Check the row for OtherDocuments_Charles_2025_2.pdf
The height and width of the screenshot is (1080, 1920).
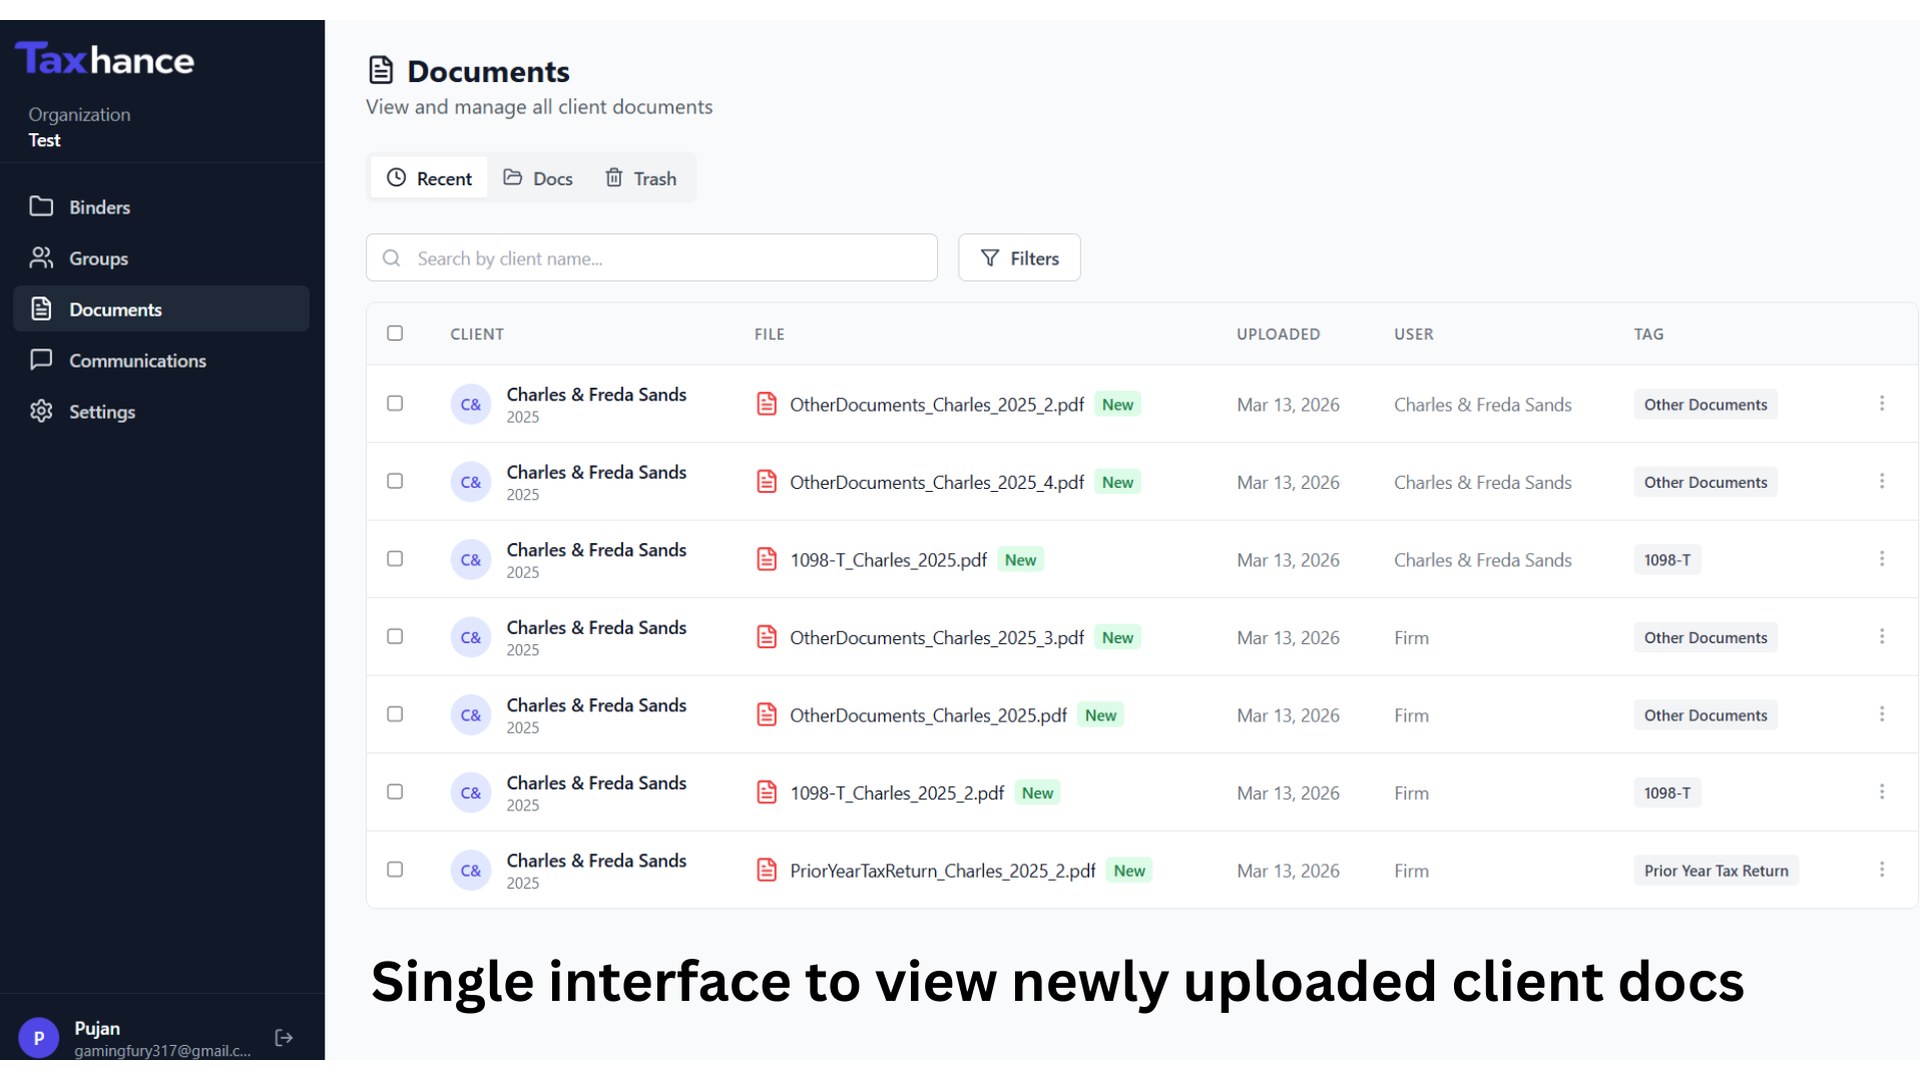tap(395, 403)
